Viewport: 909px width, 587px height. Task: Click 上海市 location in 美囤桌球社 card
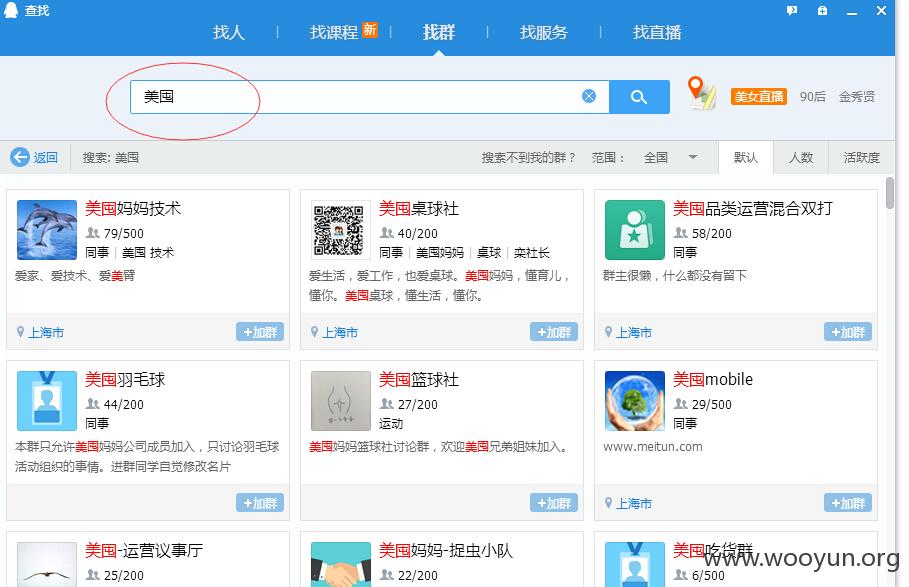(x=340, y=333)
